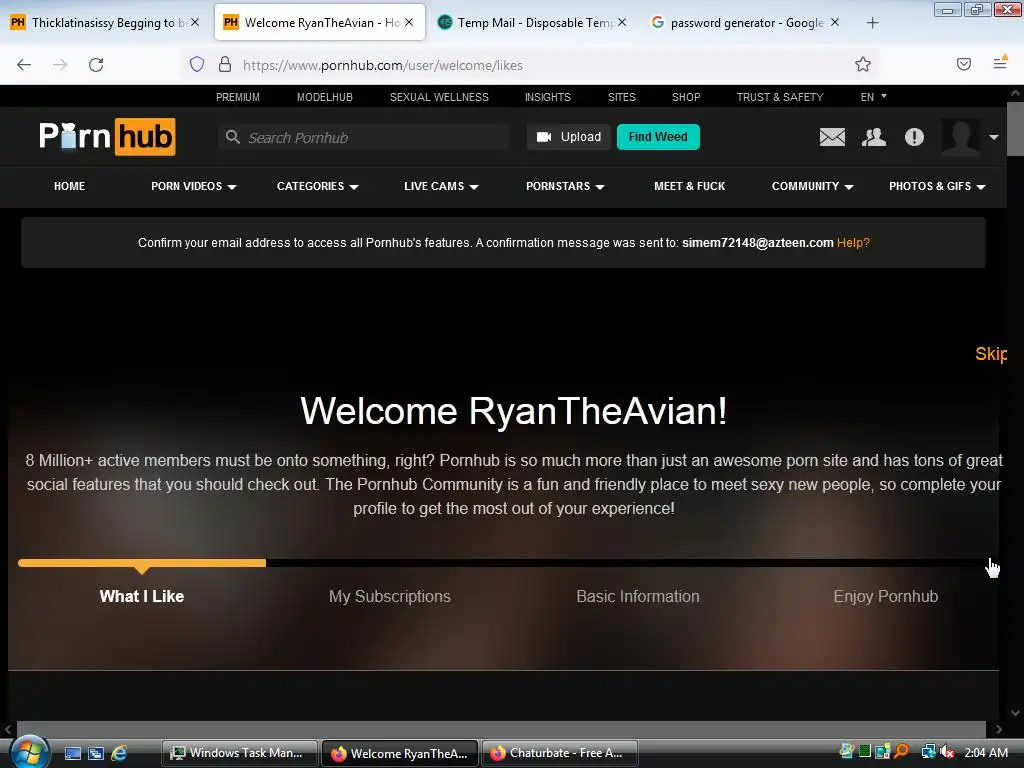Image resolution: width=1024 pixels, height=768 pixels.
Task: Click the orange Skip link
Action: point(991,354)
